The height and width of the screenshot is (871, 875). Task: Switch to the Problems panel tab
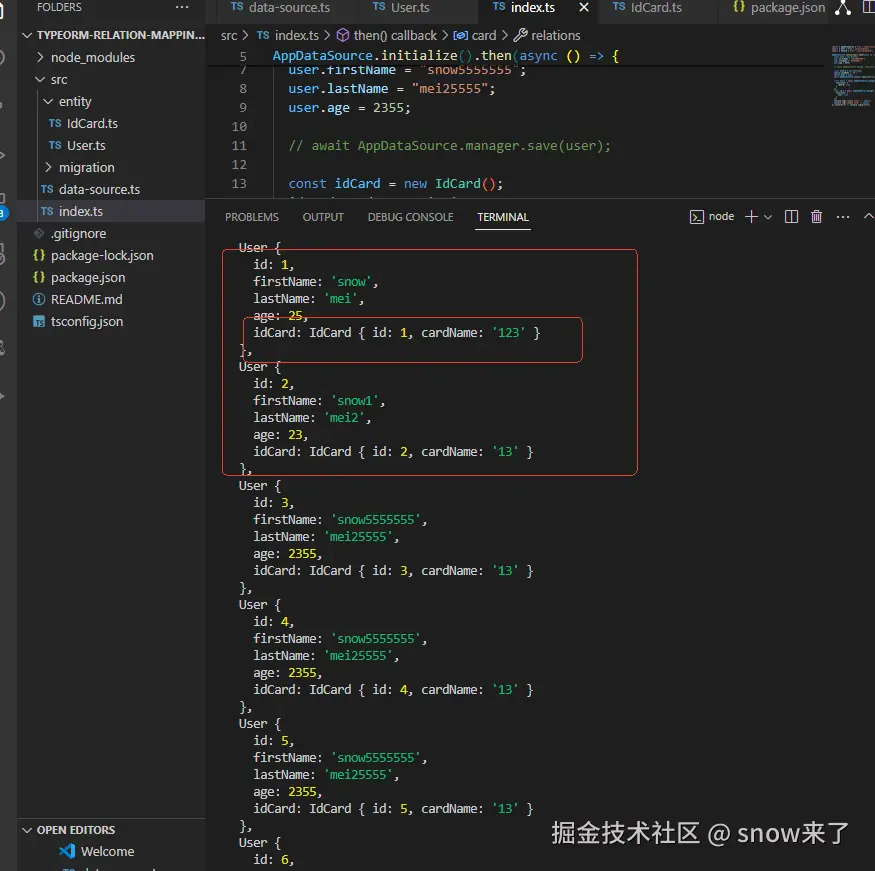[252, 217]
